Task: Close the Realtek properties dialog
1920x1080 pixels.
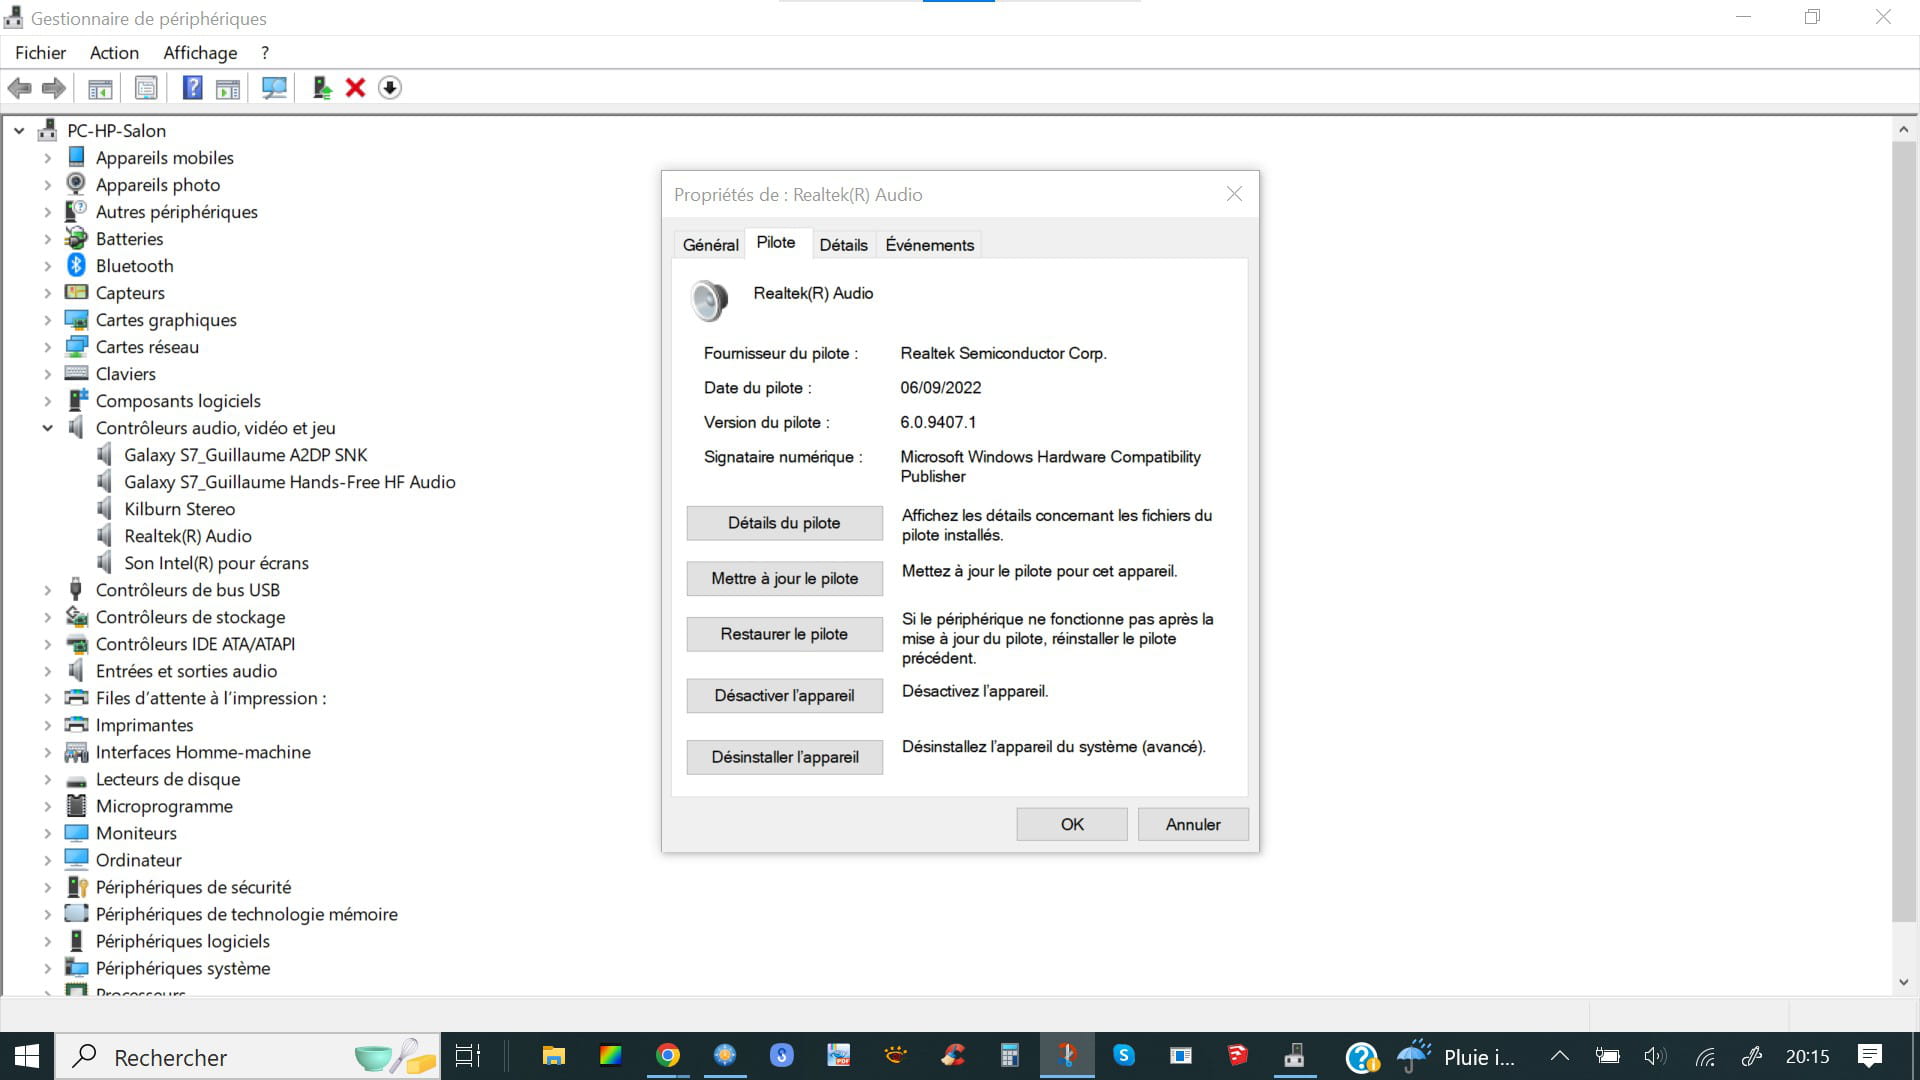Action: (x=1234, y=194)
